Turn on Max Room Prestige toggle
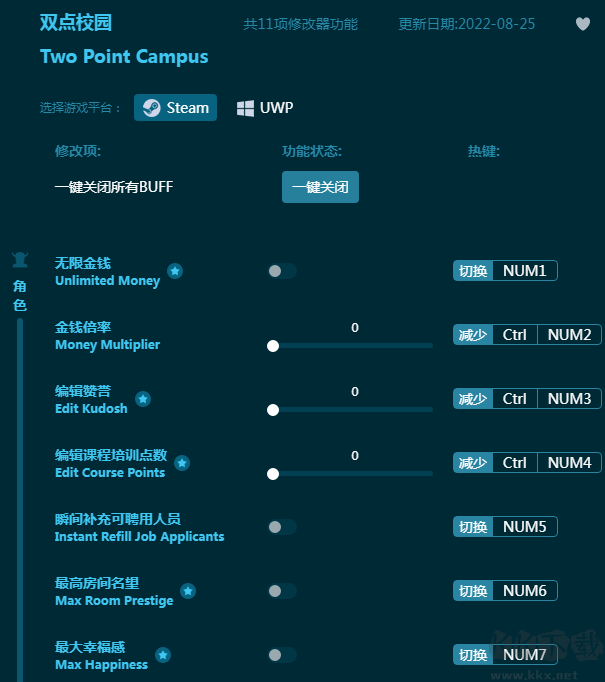 coord(282,591)
